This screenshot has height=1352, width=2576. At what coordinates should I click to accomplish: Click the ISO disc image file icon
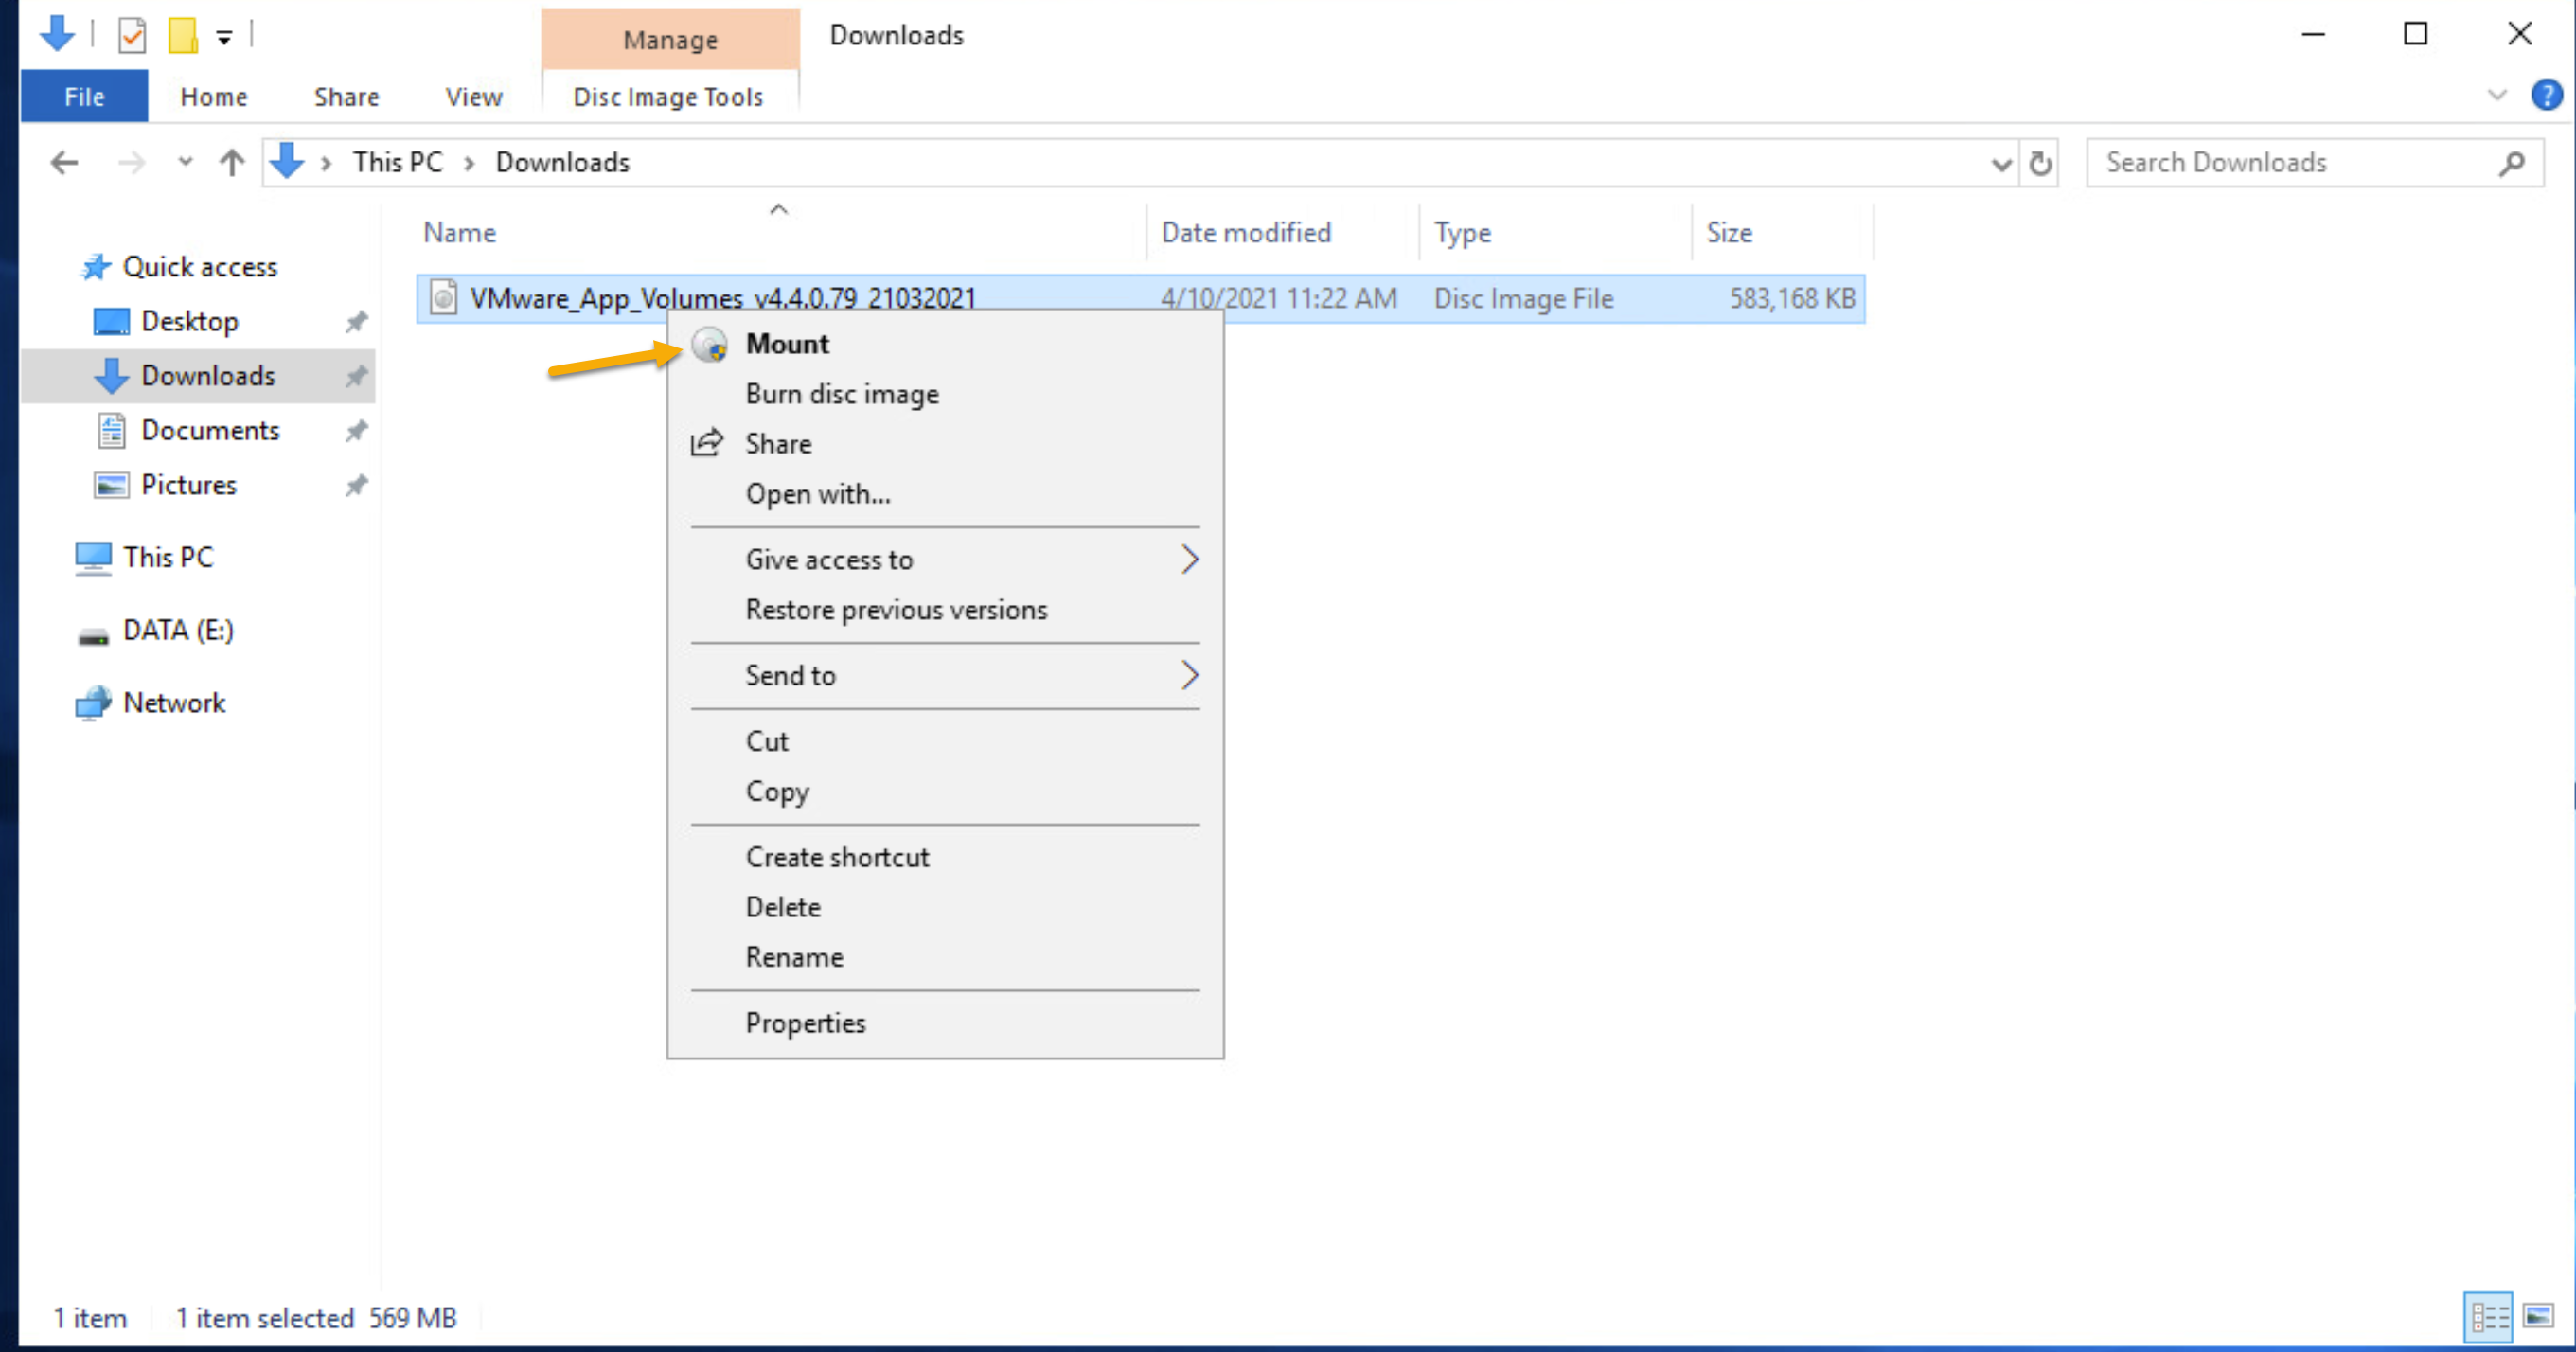(x=442, y=297)
